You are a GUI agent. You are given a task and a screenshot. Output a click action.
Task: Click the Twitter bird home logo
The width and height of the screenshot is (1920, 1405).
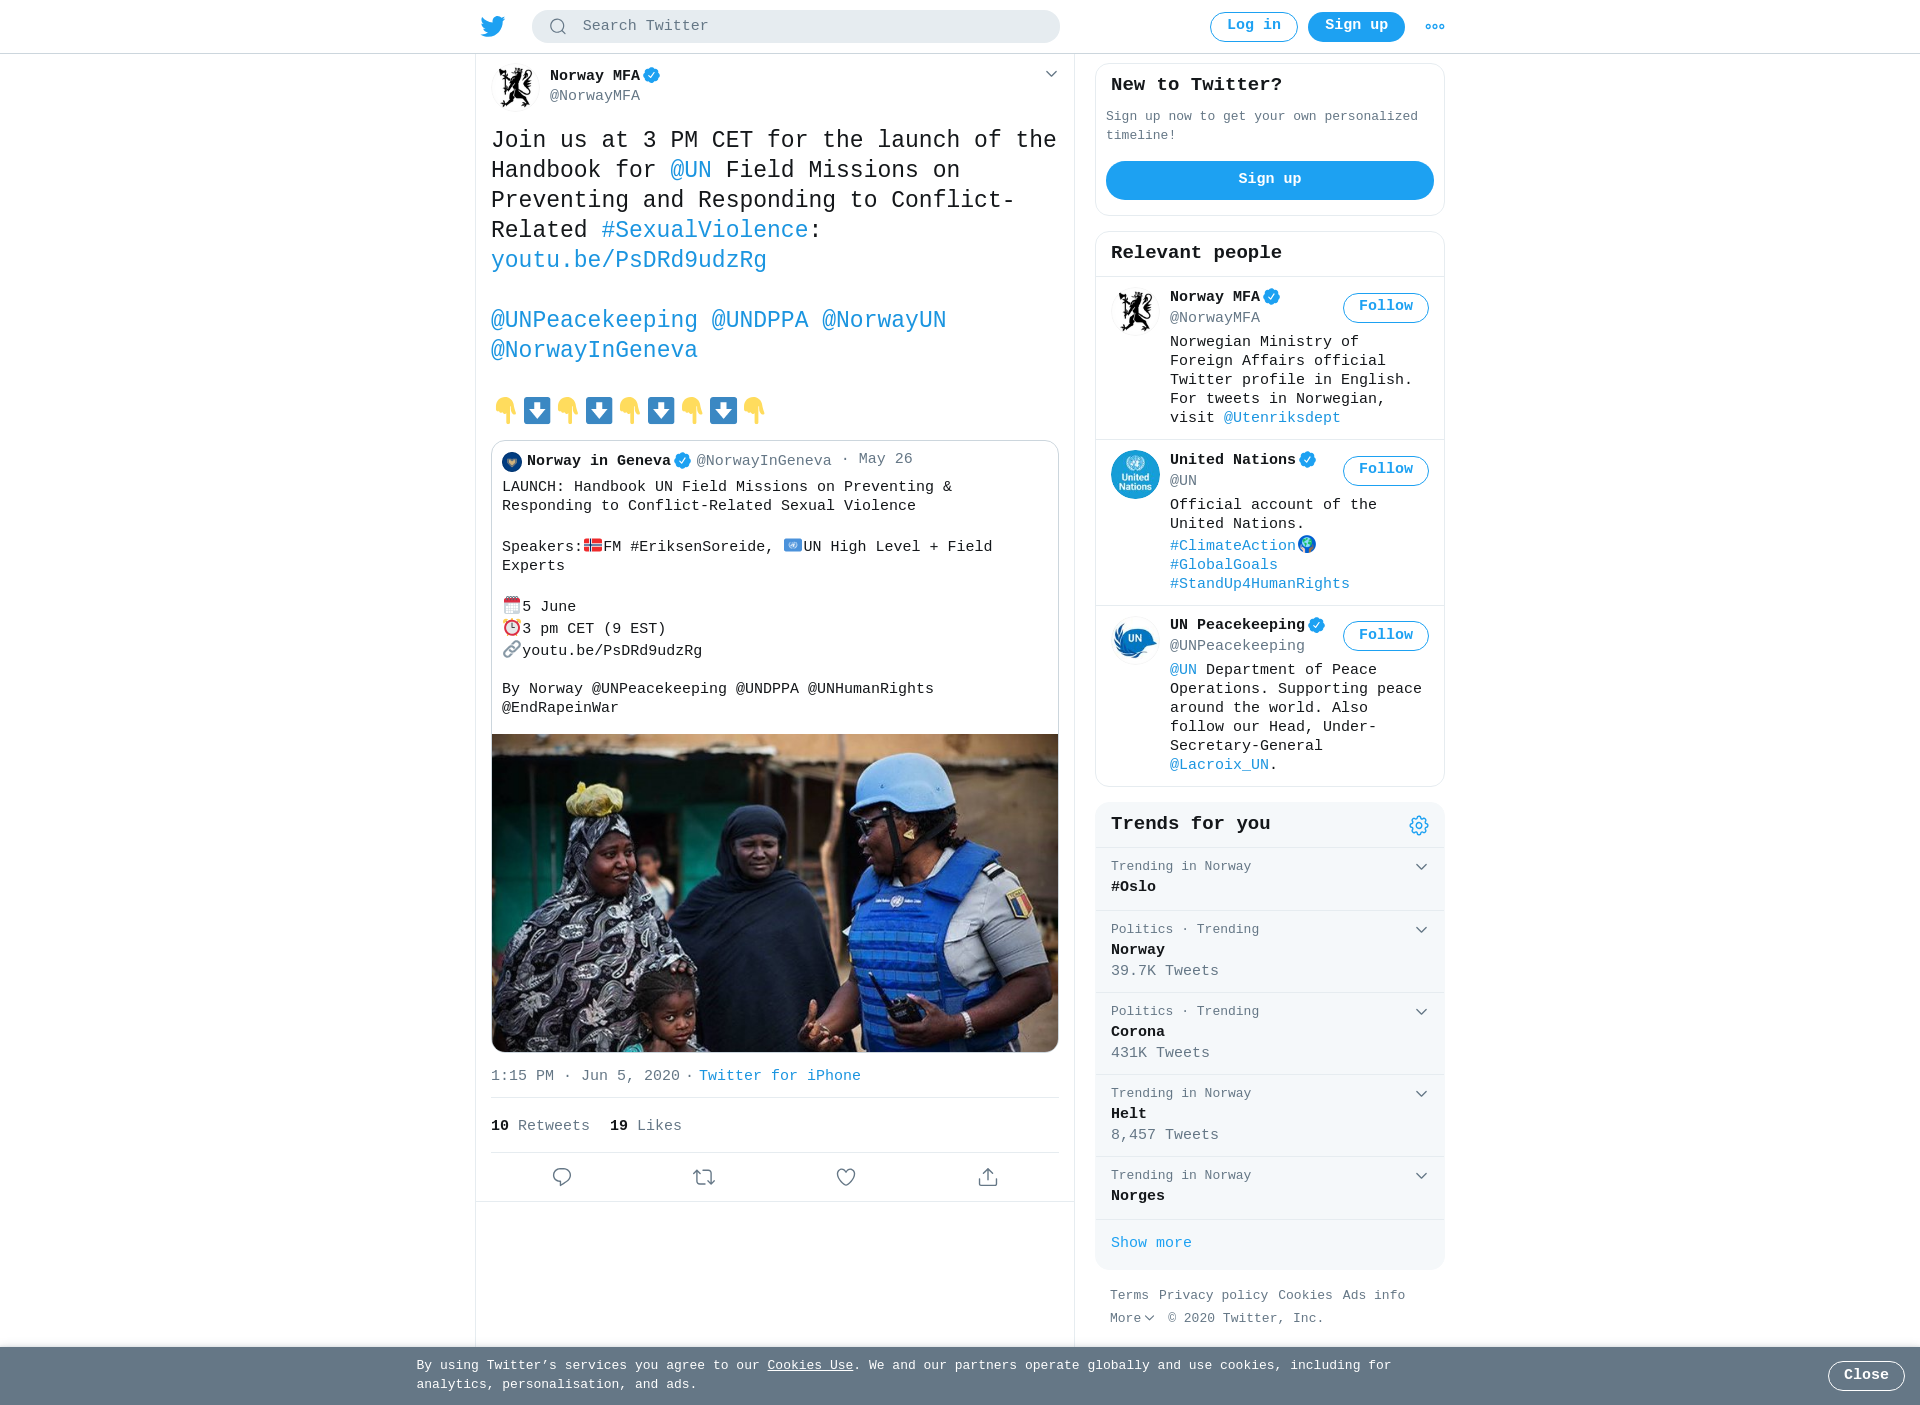[492, 26]
